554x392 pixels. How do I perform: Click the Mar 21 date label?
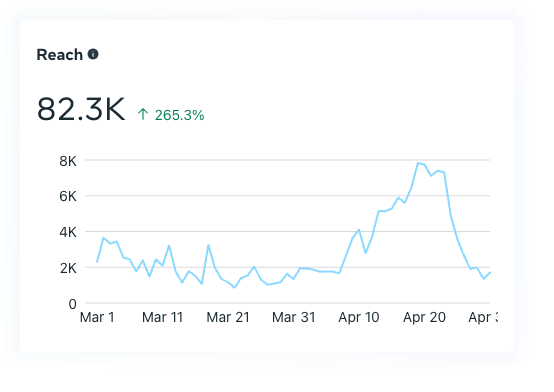tap(228, 317)
